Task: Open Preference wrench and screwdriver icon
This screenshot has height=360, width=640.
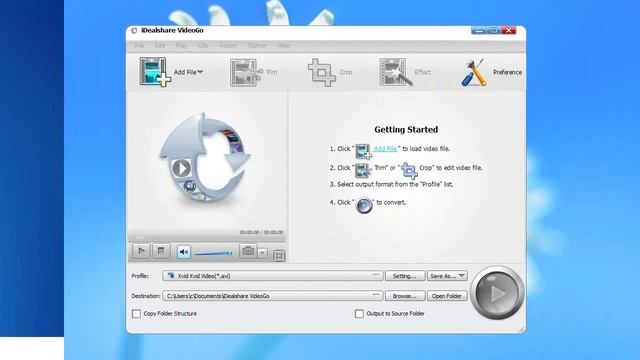Action: 474,72
